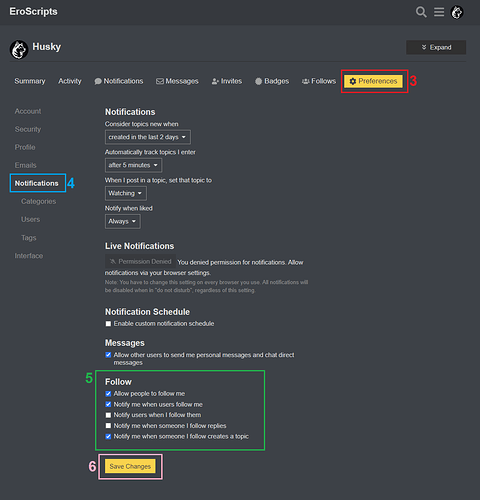This screenshot has height=500, width=480.
Task: Open the Messages tab with envelope icon
Action: pos(177,81)
